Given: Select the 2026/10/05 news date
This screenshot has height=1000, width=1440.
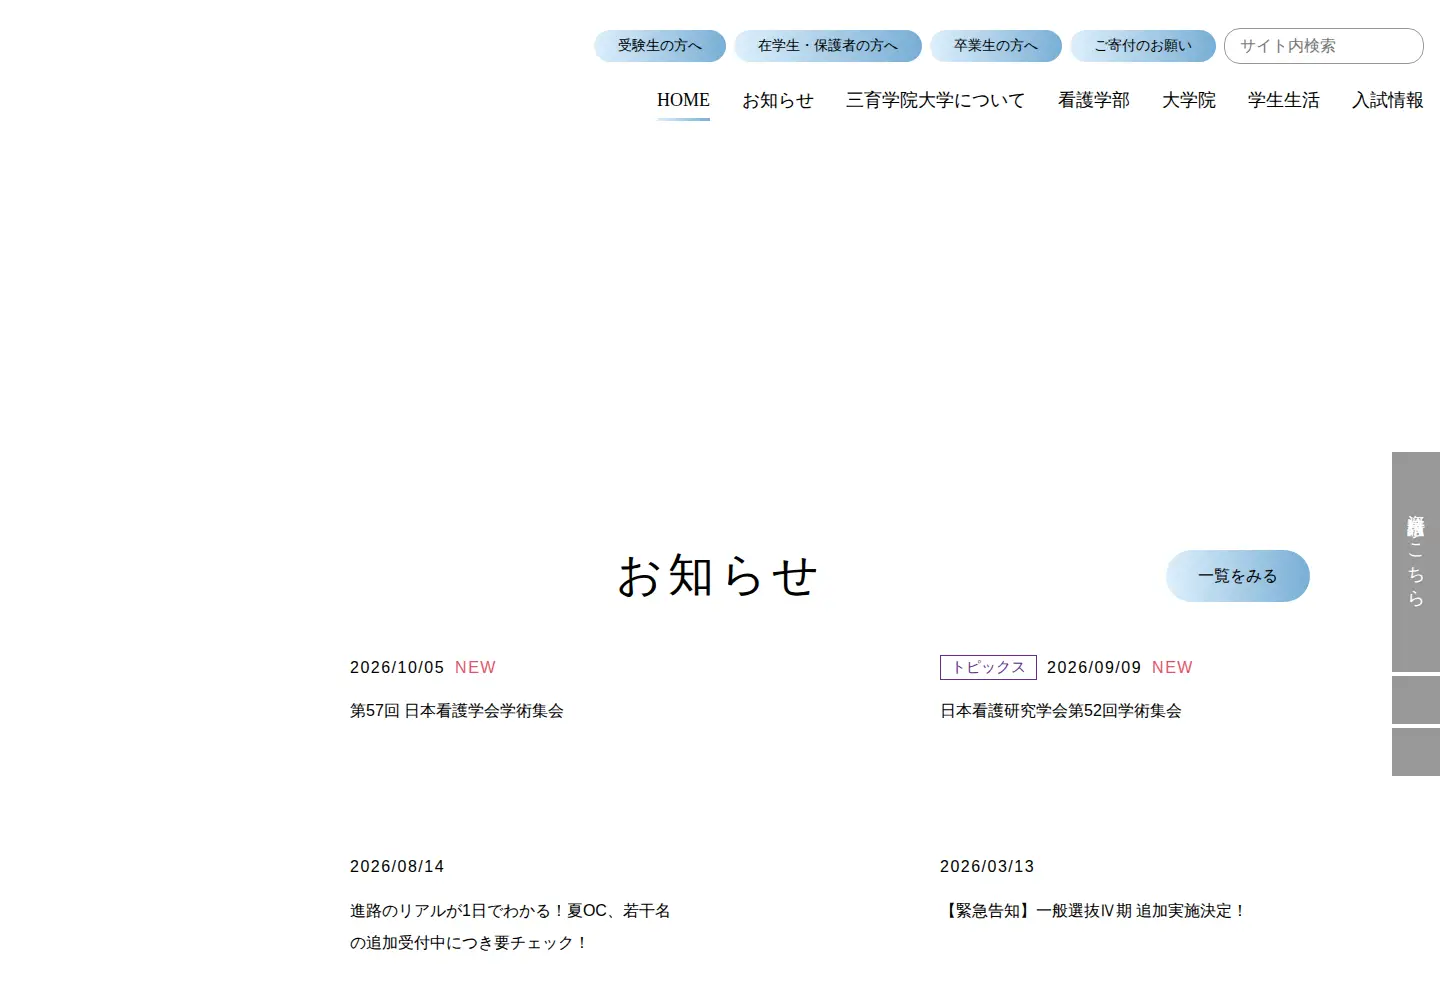Looking at the screenshot, I should (397, 667).
